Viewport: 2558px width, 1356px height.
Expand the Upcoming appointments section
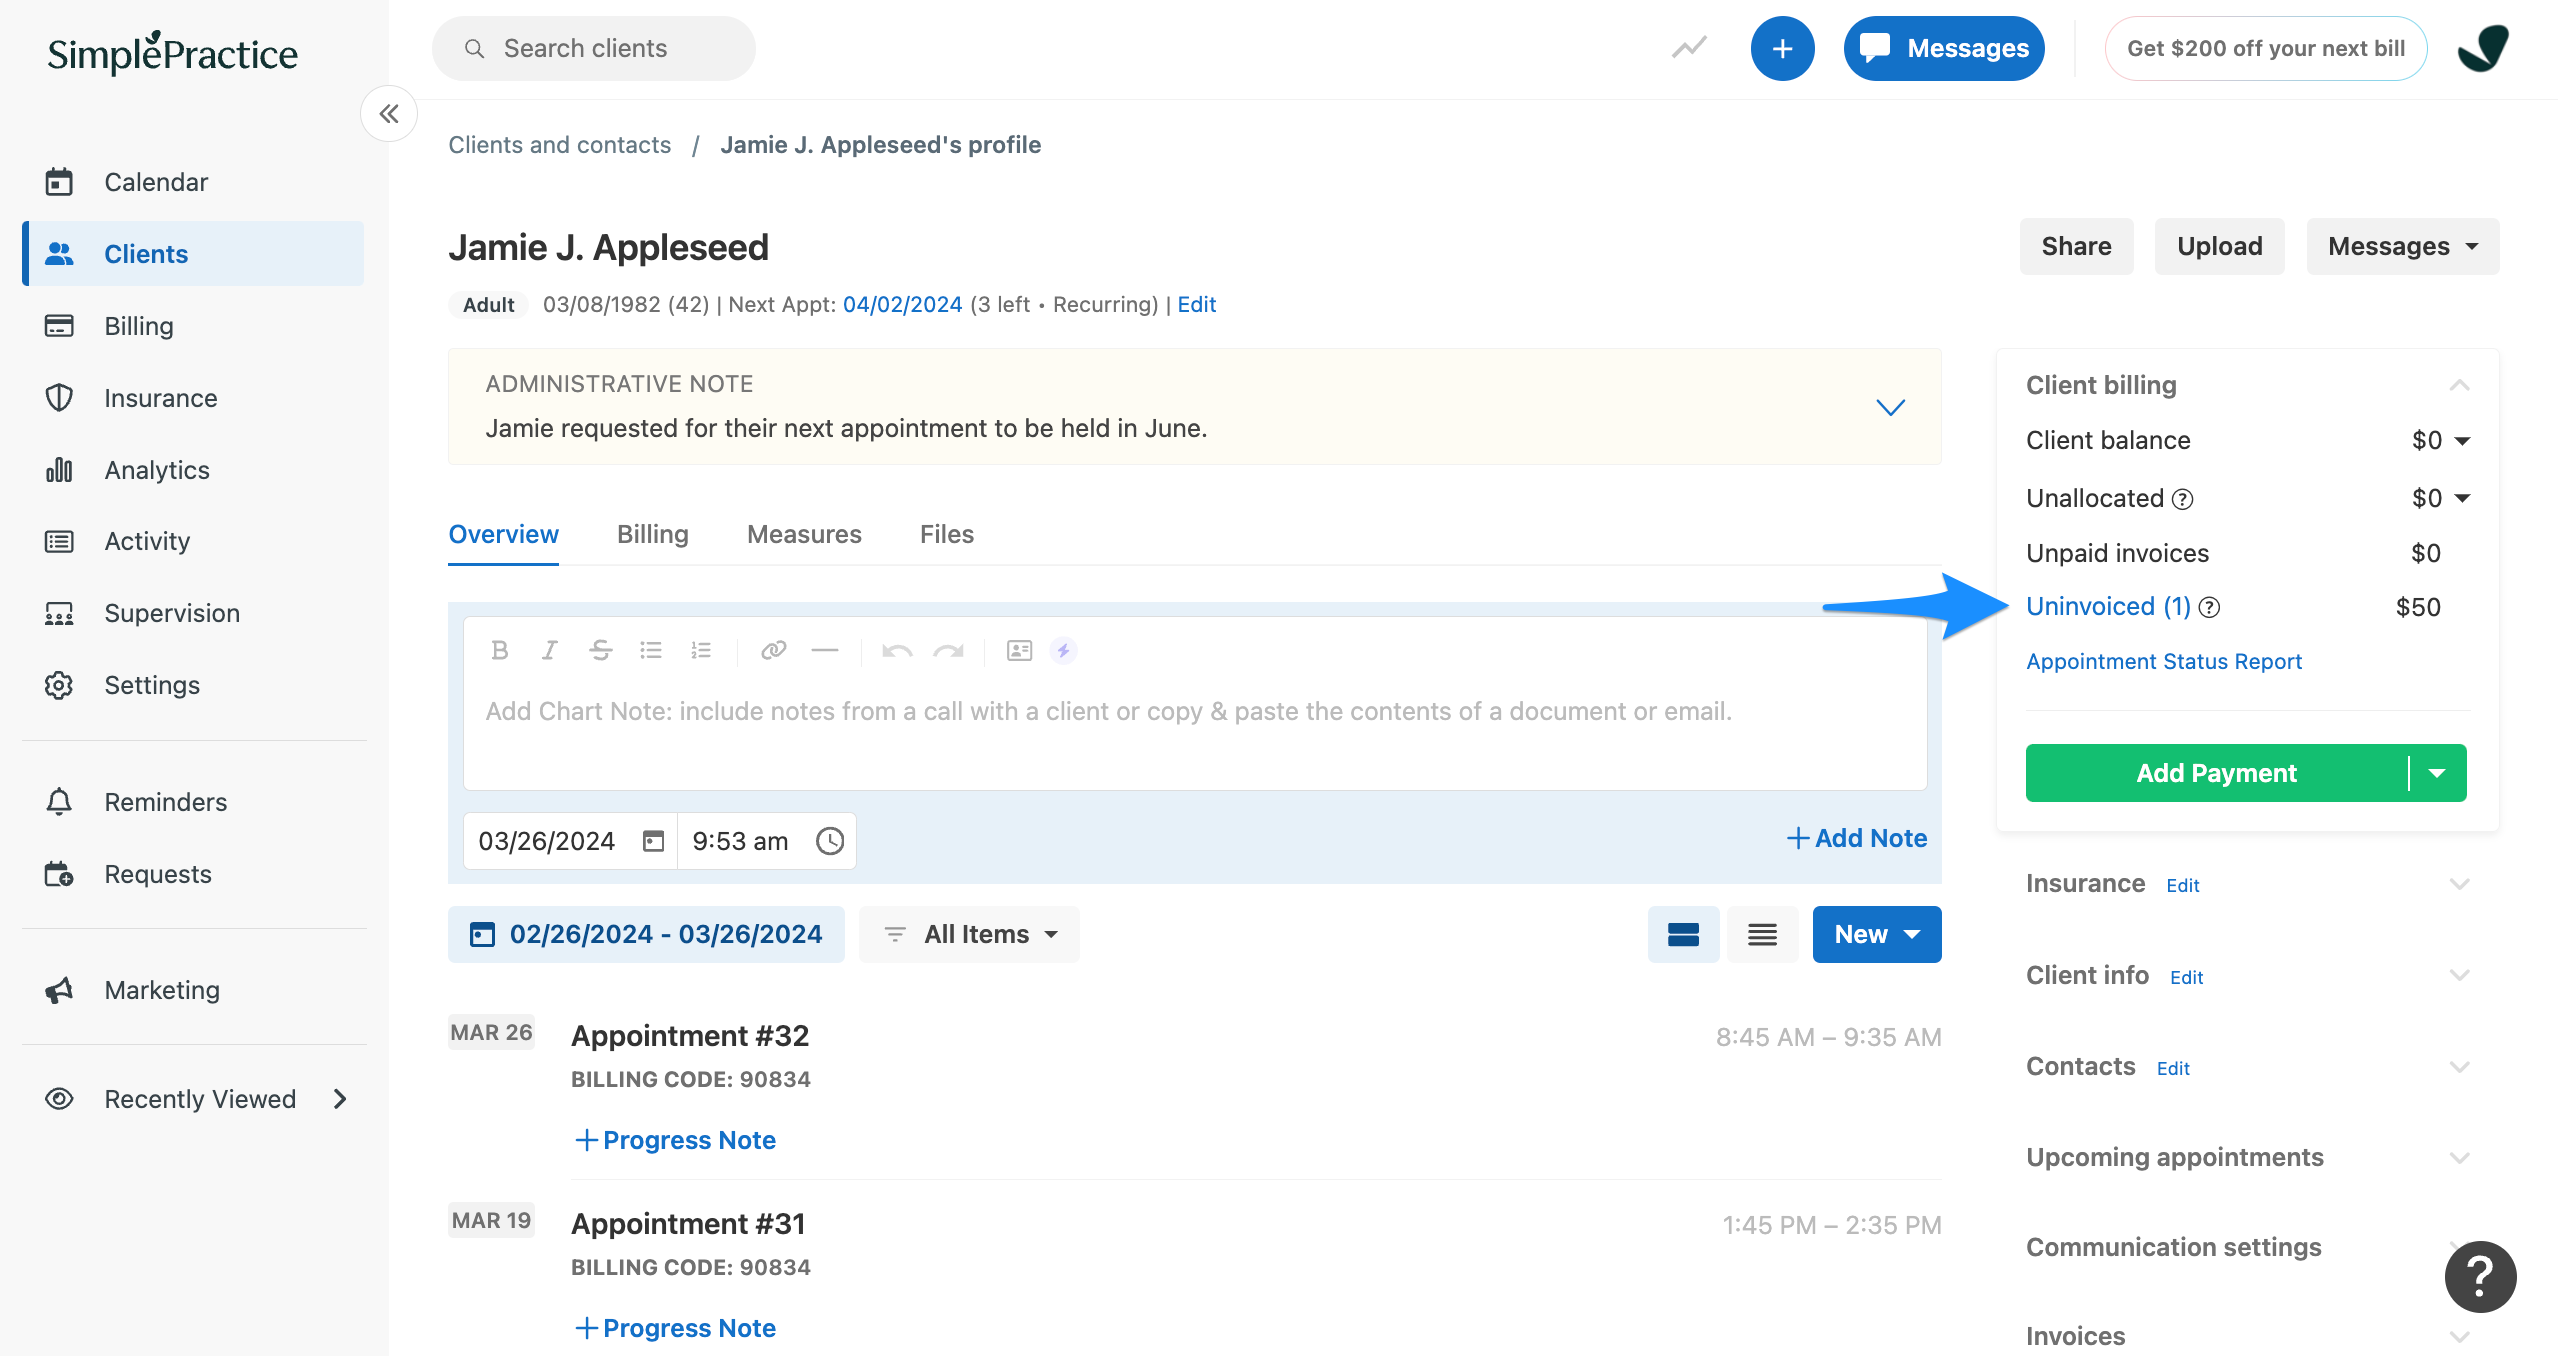(x=2459, y=1158)
